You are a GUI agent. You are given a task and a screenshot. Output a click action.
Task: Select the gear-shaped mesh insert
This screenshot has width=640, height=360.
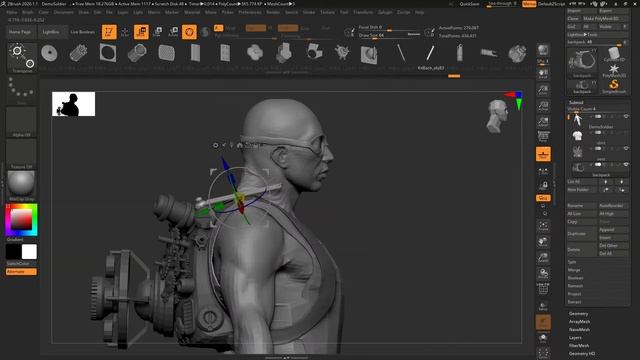(342, 53)
